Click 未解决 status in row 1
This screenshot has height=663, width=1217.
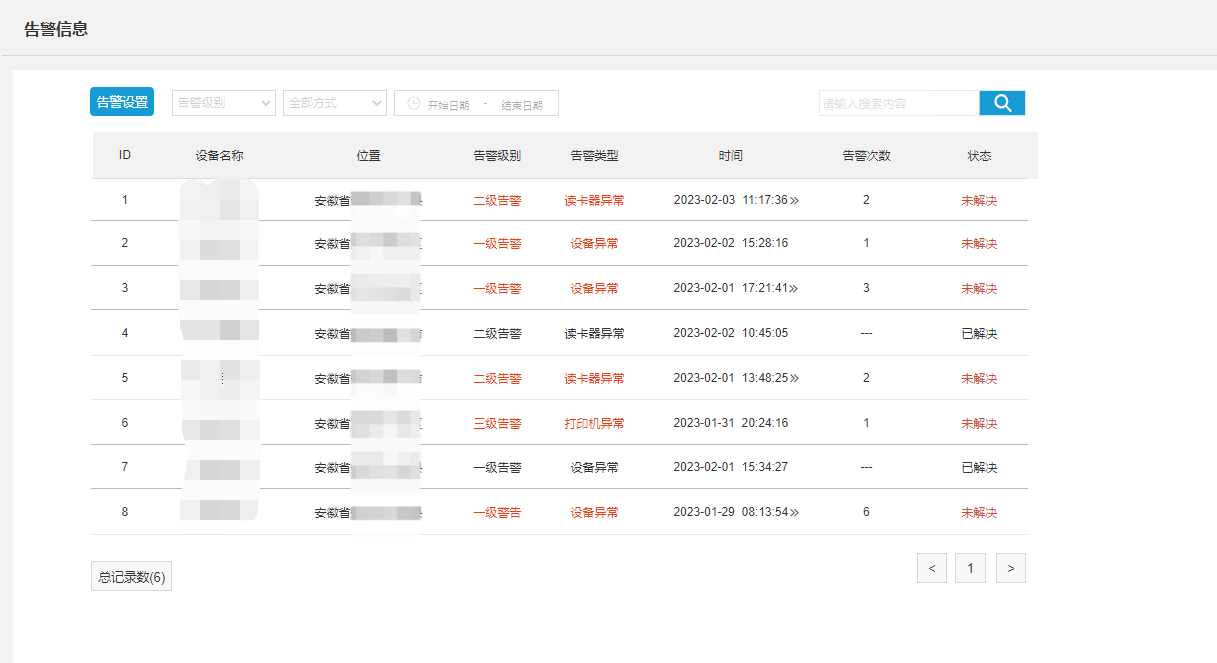pos(979,201)
